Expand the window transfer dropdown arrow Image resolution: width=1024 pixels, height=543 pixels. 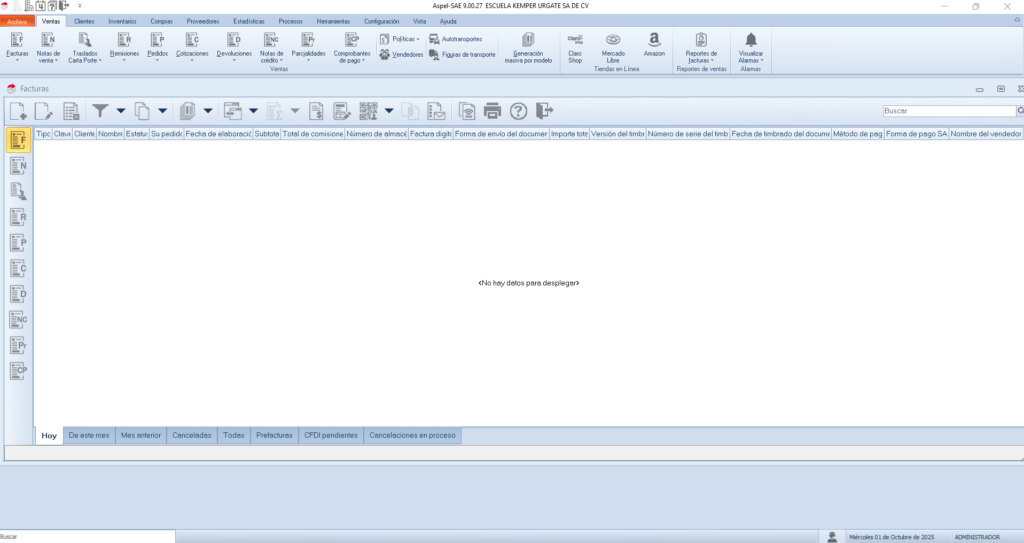253,111
